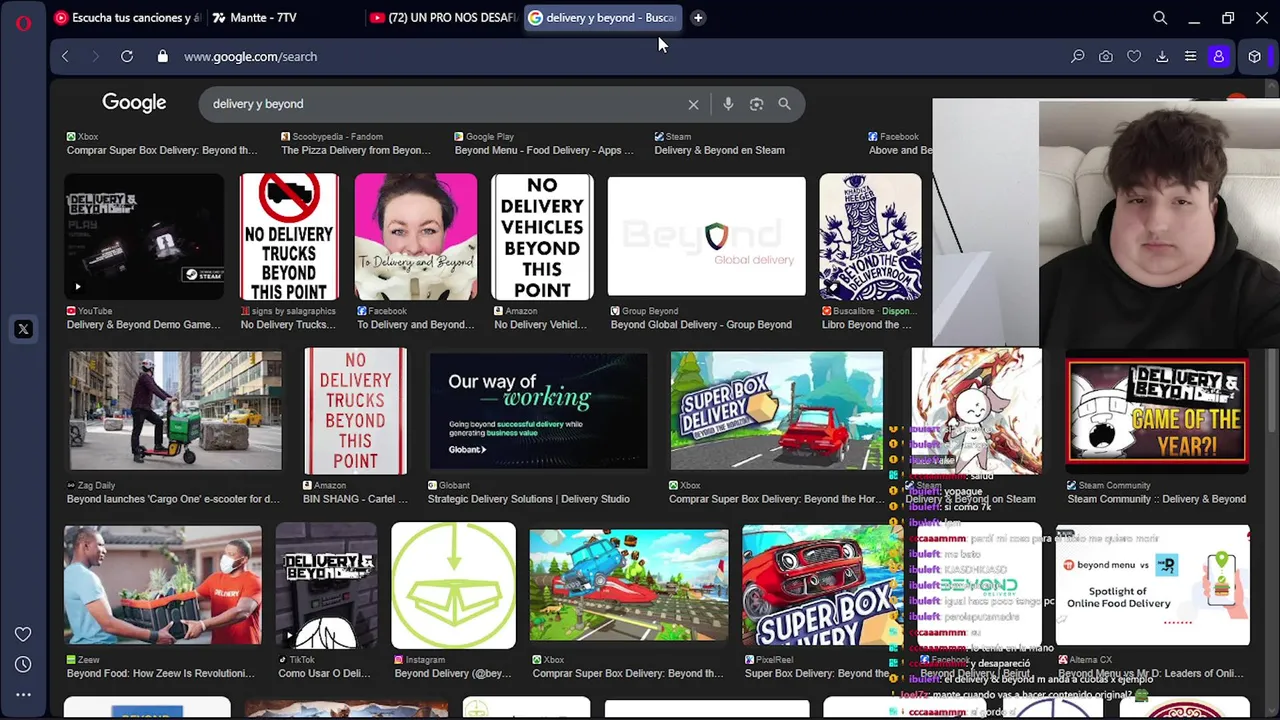Click 'Strategic Delivery Solutions | Delivery Studio' caption
The height and width of the screenshot is (720, 1280).
(x=529, y=499)
